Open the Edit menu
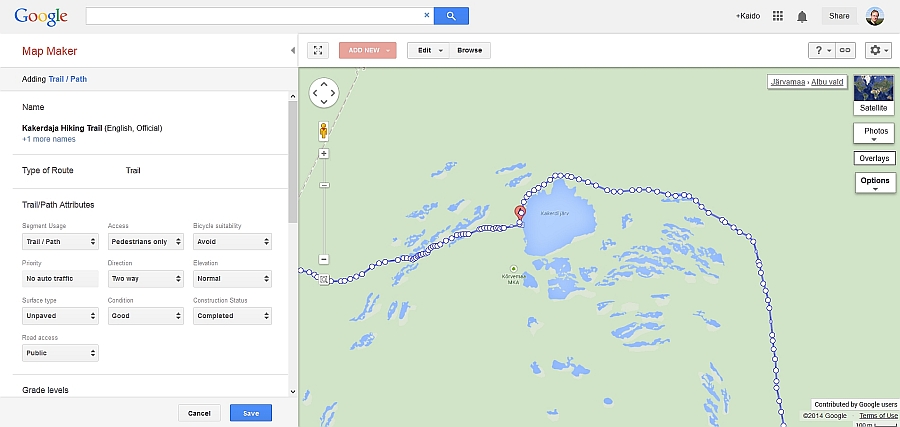 (428, 51)
